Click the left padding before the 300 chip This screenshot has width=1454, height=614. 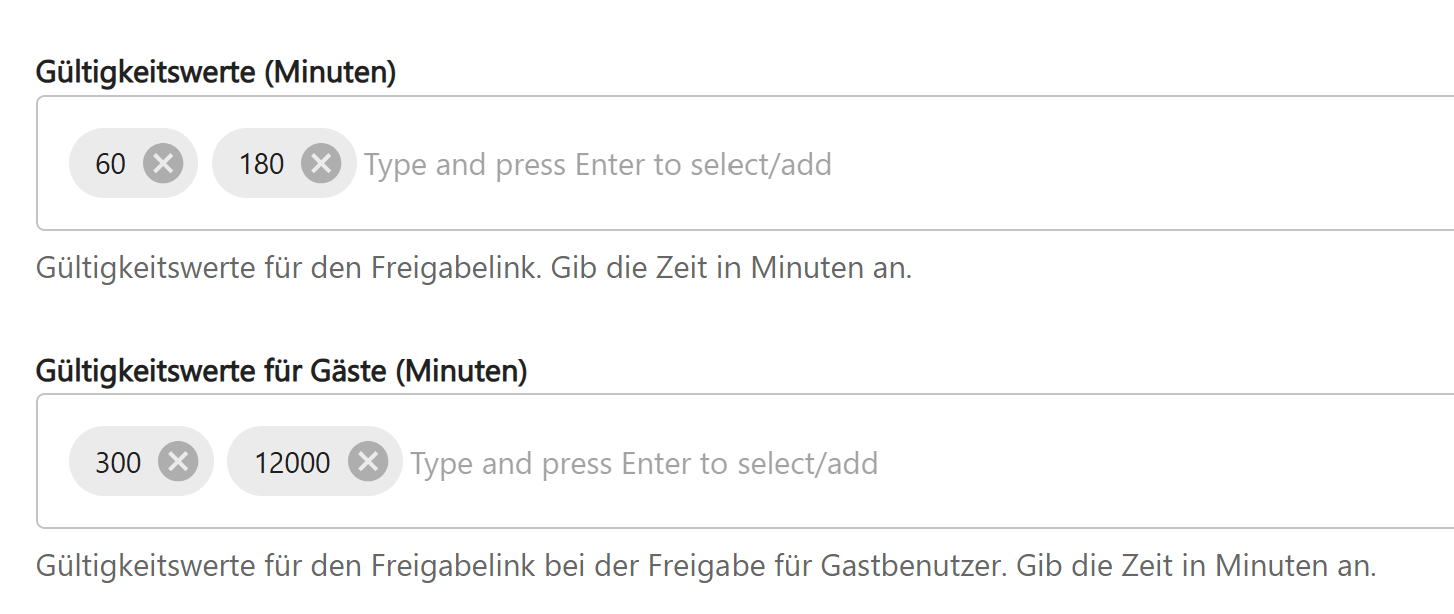click(53, 462)
